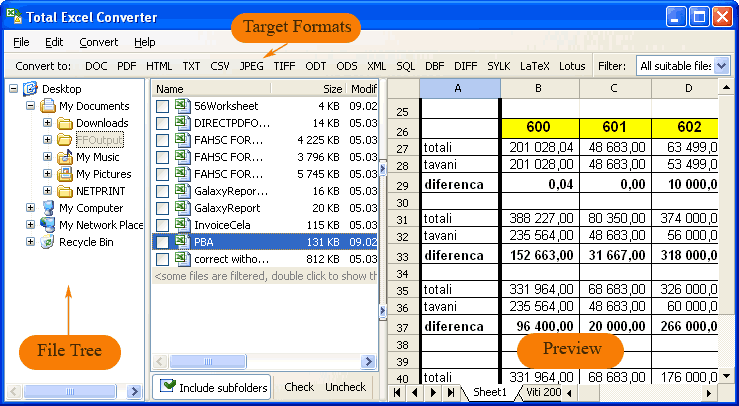739x406 pixels.
Task: Tick the checkbox for the 5 745 KB FAHSC file
Action: tap(162, 174)
